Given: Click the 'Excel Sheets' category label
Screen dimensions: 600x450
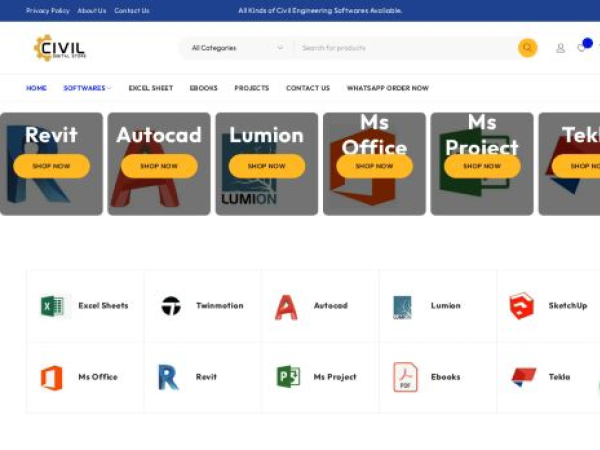Looking at the screenshot, I should coord(103,306).
